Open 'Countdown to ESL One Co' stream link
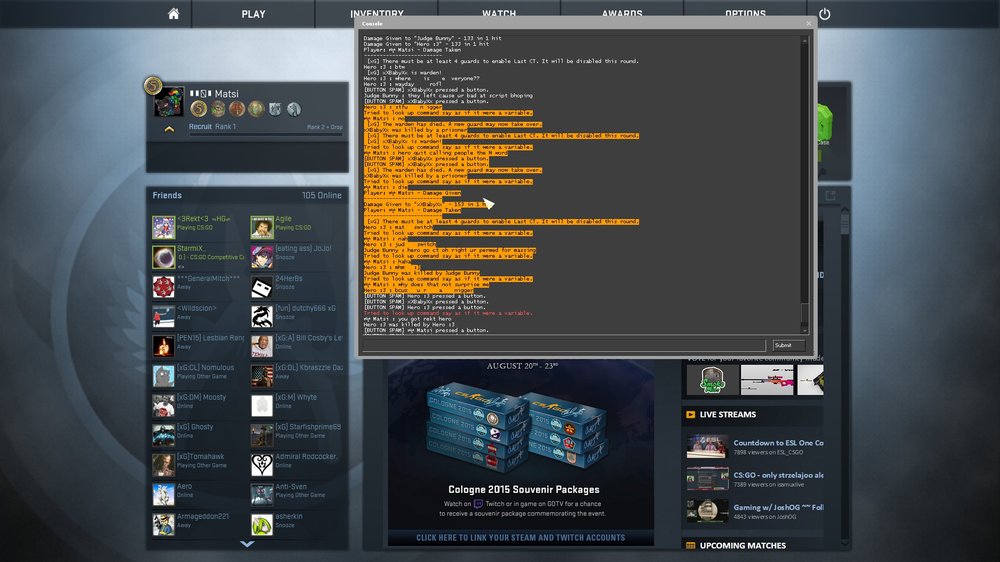This screenshot has width=1000, height=562. (778, 443)
